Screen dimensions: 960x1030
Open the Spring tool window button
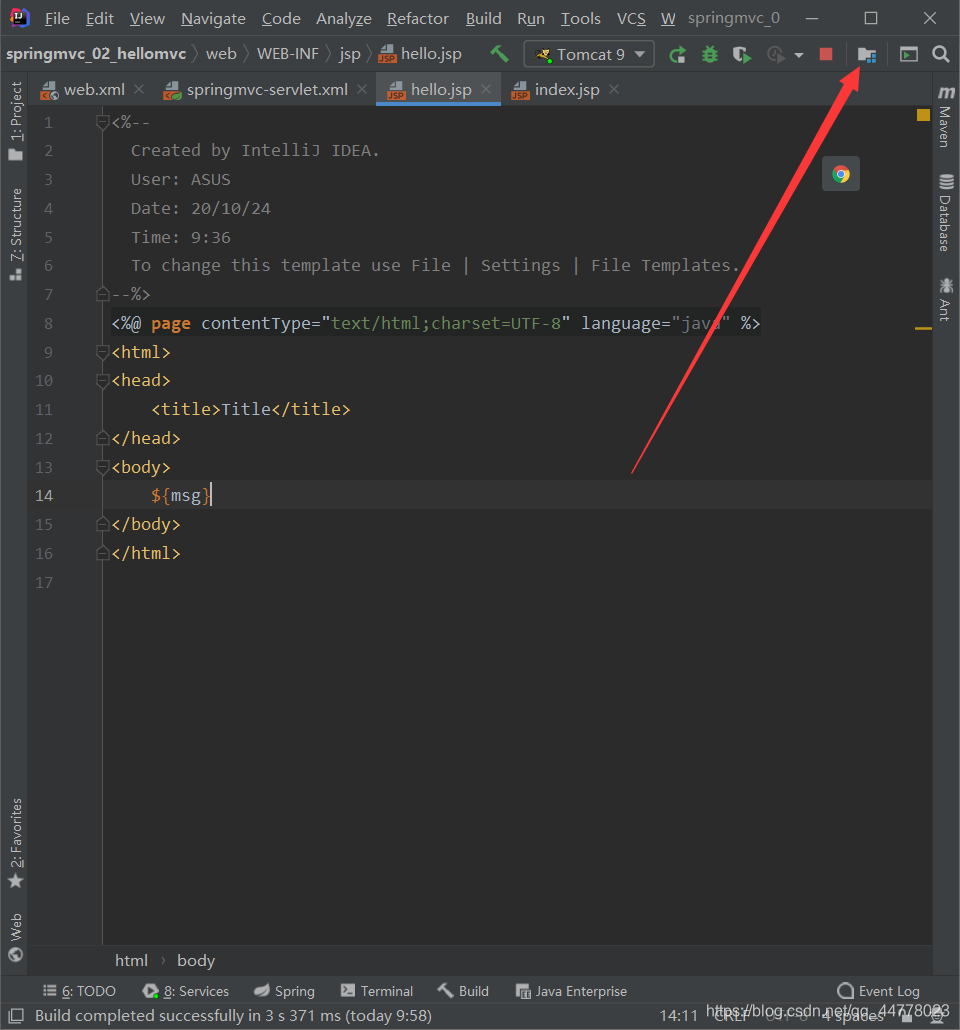pyautogui.click(x=284, y=991)
